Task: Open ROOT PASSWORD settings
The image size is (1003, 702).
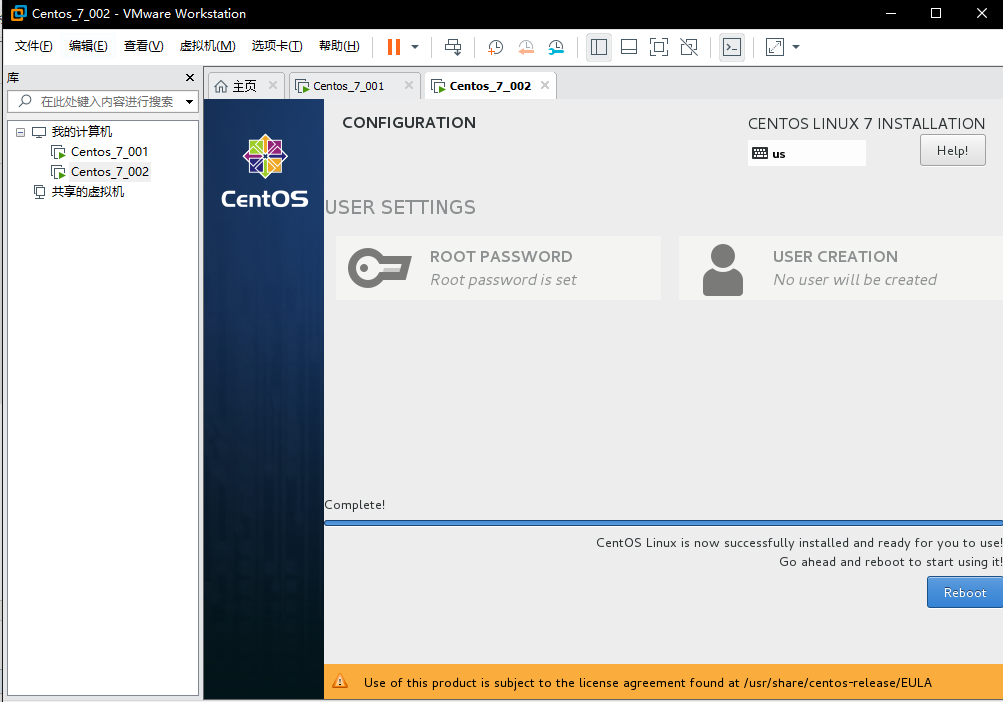Action: (498, 268)
